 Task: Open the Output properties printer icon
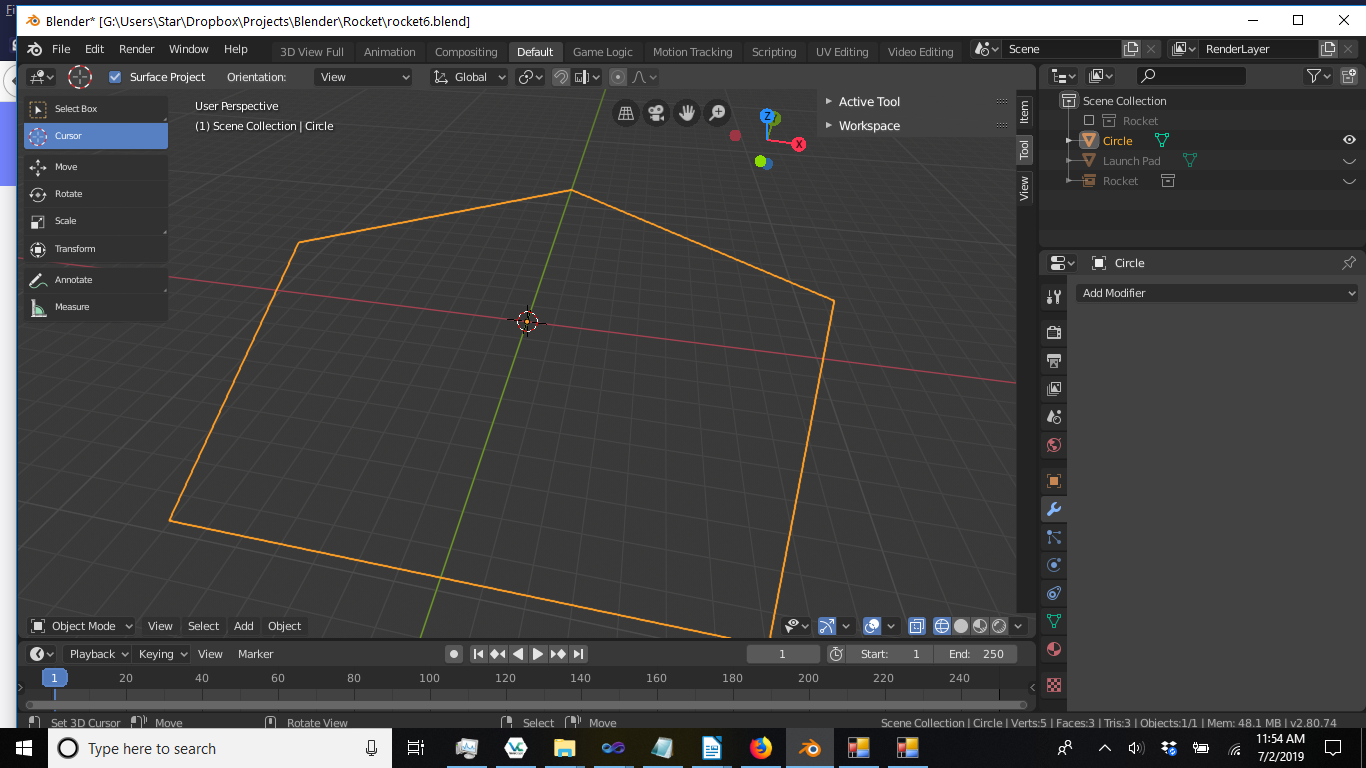1053,360
